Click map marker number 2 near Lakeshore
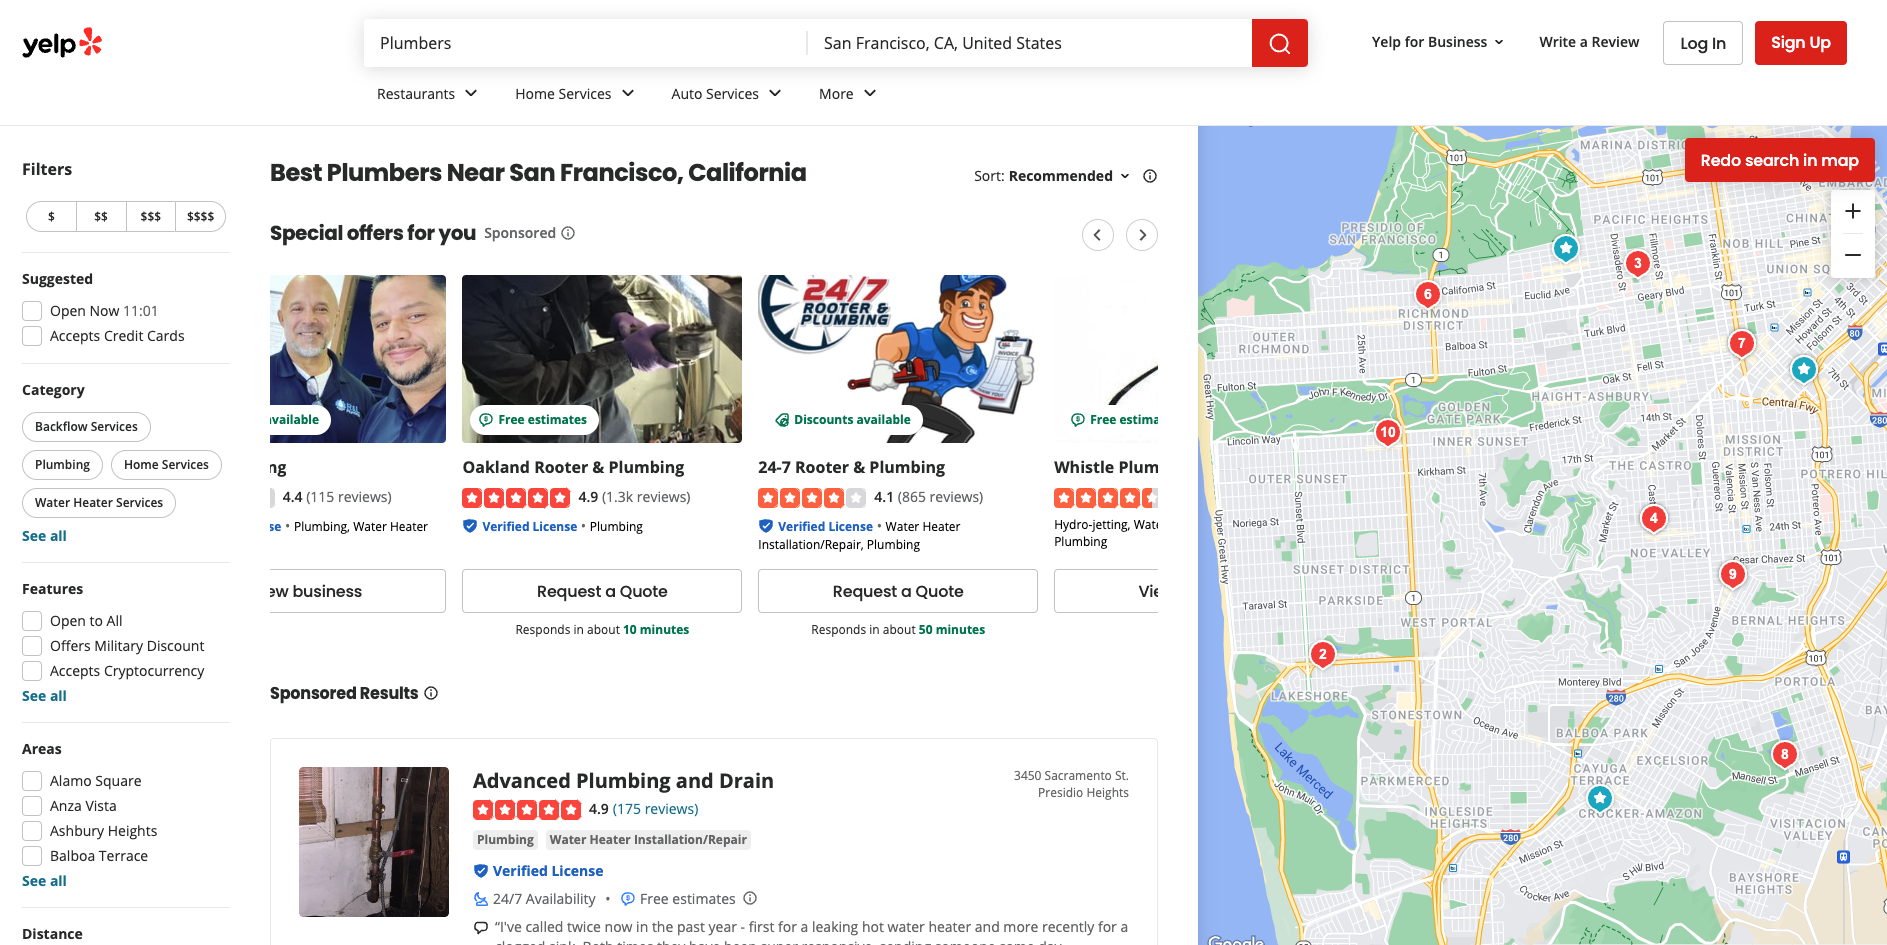The height and width of the screenshot is (945, 1887). tap(1322, 653)
